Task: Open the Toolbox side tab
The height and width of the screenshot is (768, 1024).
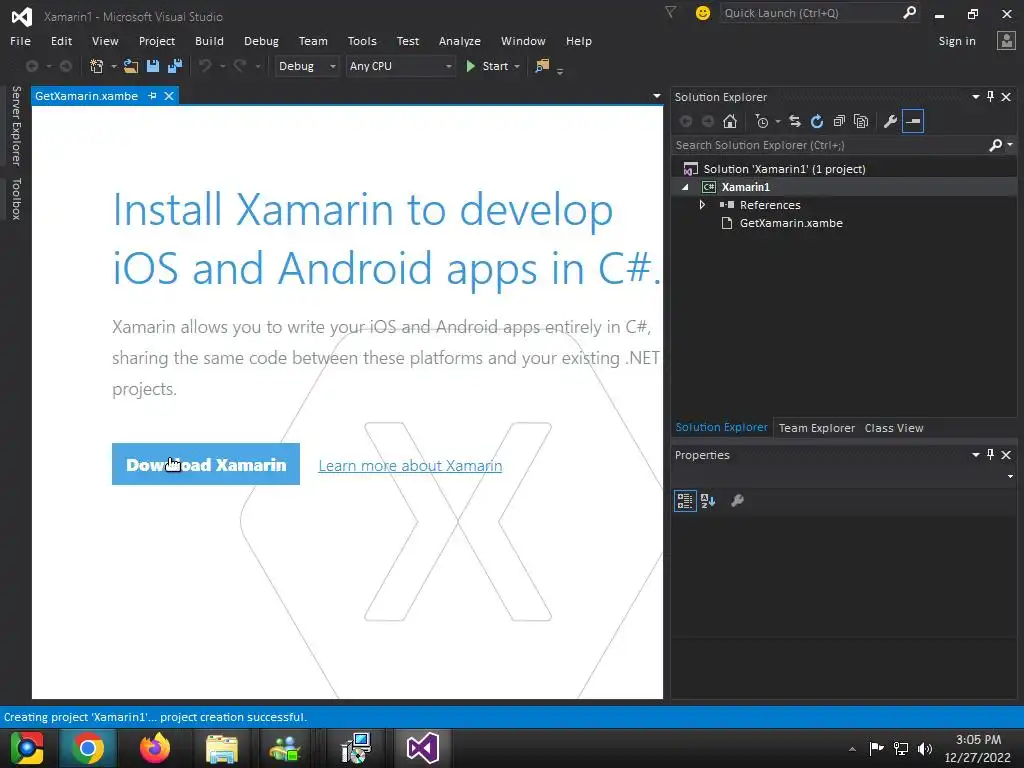Action: click(16, 199)
